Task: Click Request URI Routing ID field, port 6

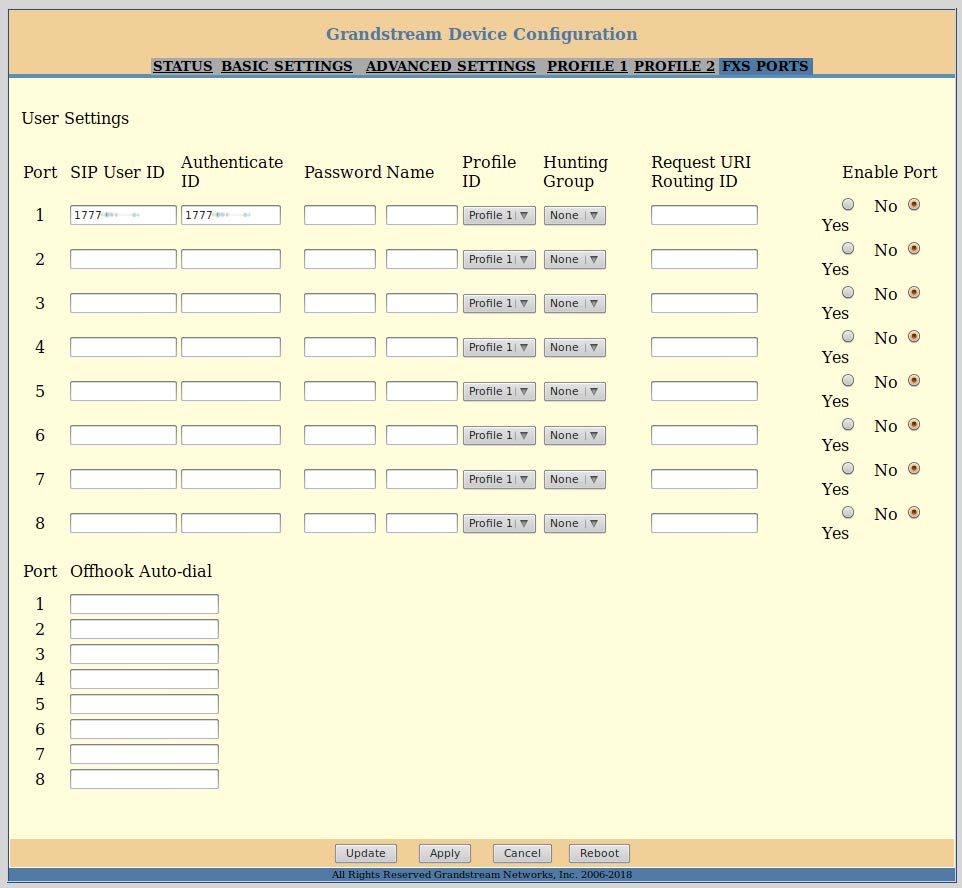Action: [704, 434]
